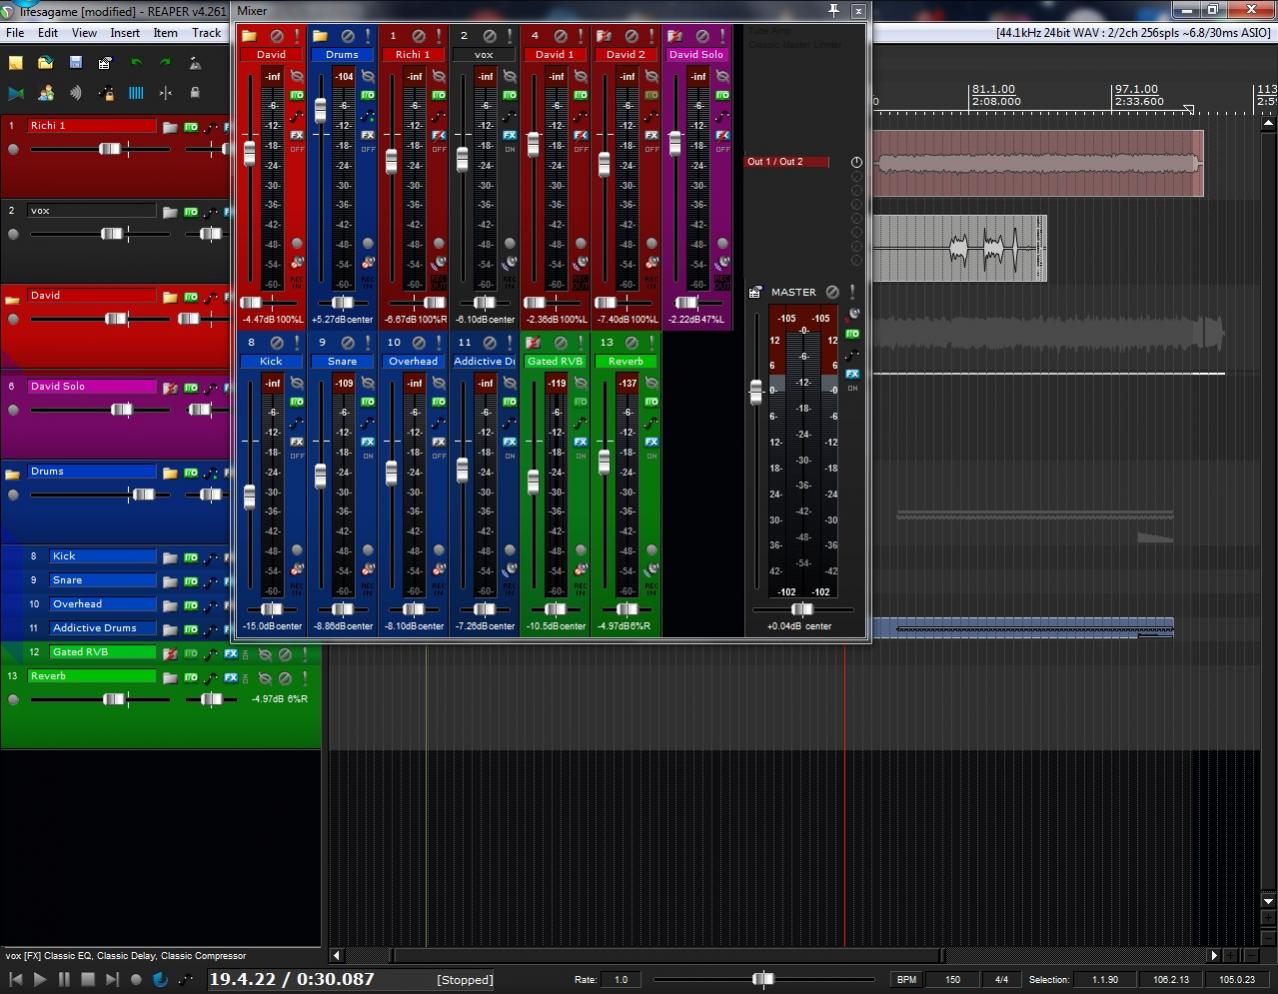This screenshot has height=994, width=1278.
Task: Toggle Drums folder icon in mixer strip
Action: (320, 36)
